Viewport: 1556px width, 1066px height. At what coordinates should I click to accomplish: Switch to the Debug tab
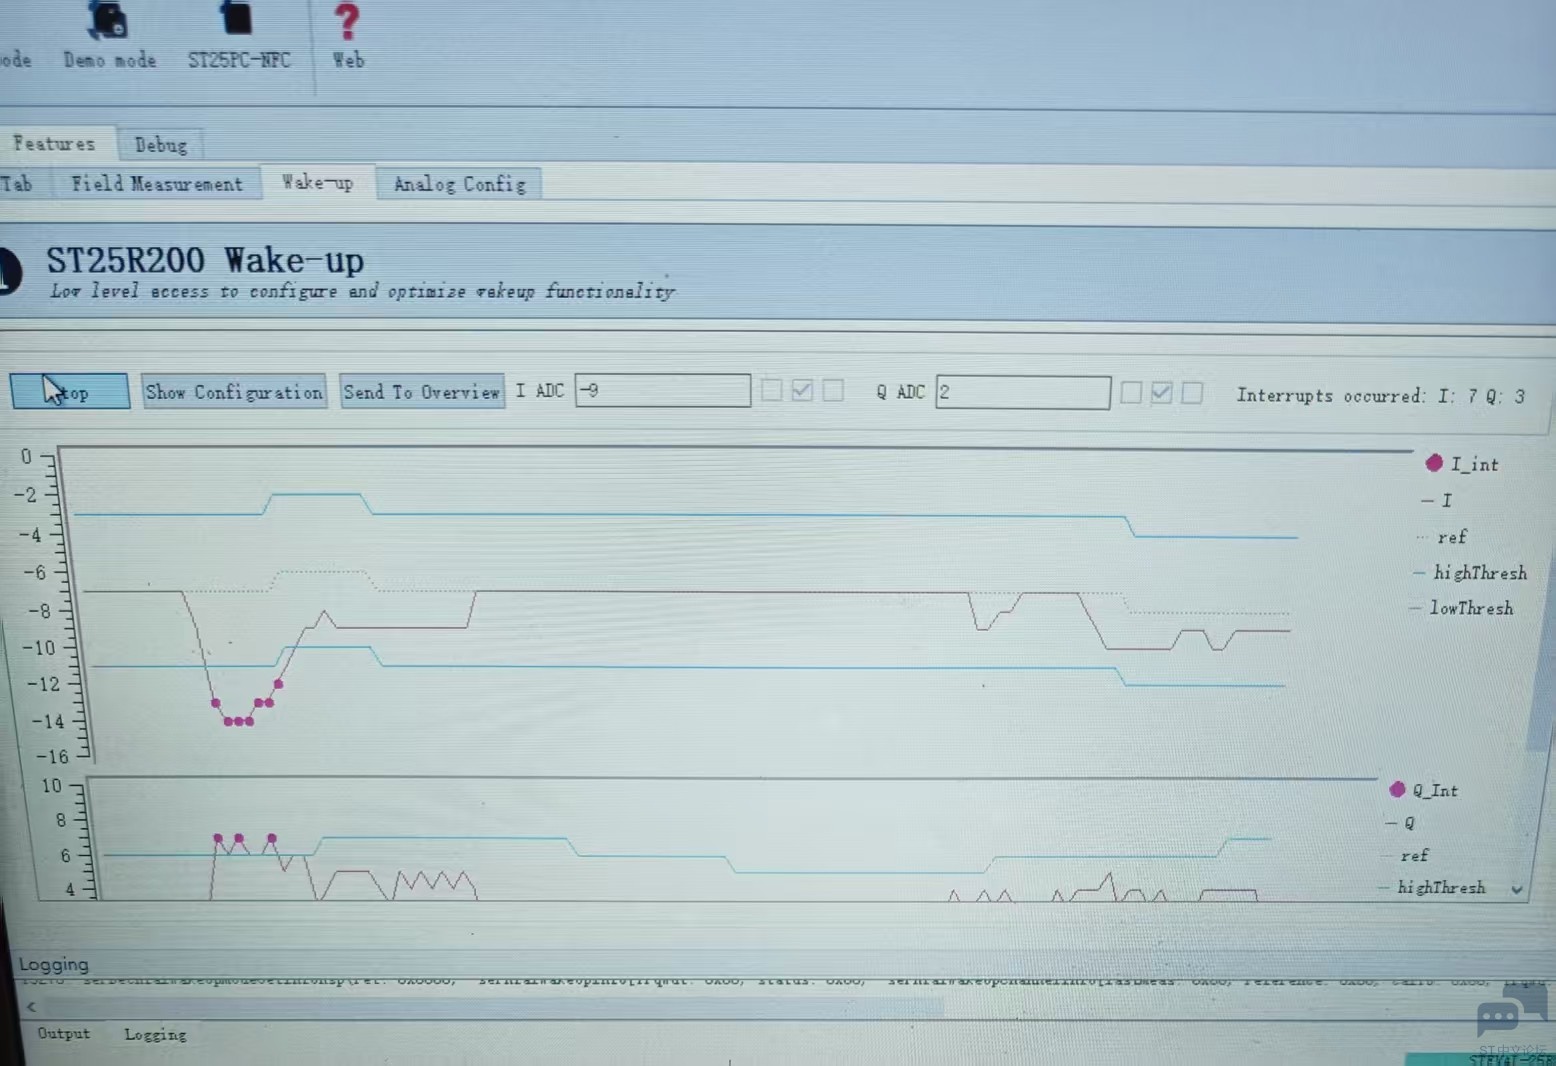coord(161,145)
